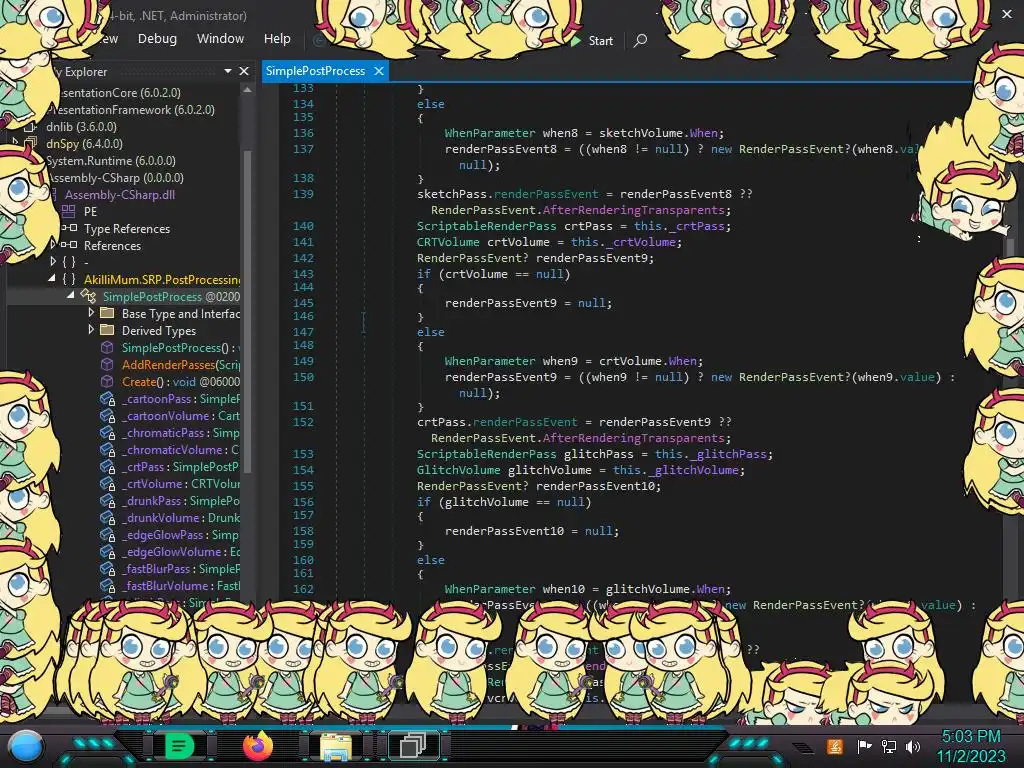The image size is (1024, 768).
Task: Click the PE node icon
Action: [x=69, y=211]
